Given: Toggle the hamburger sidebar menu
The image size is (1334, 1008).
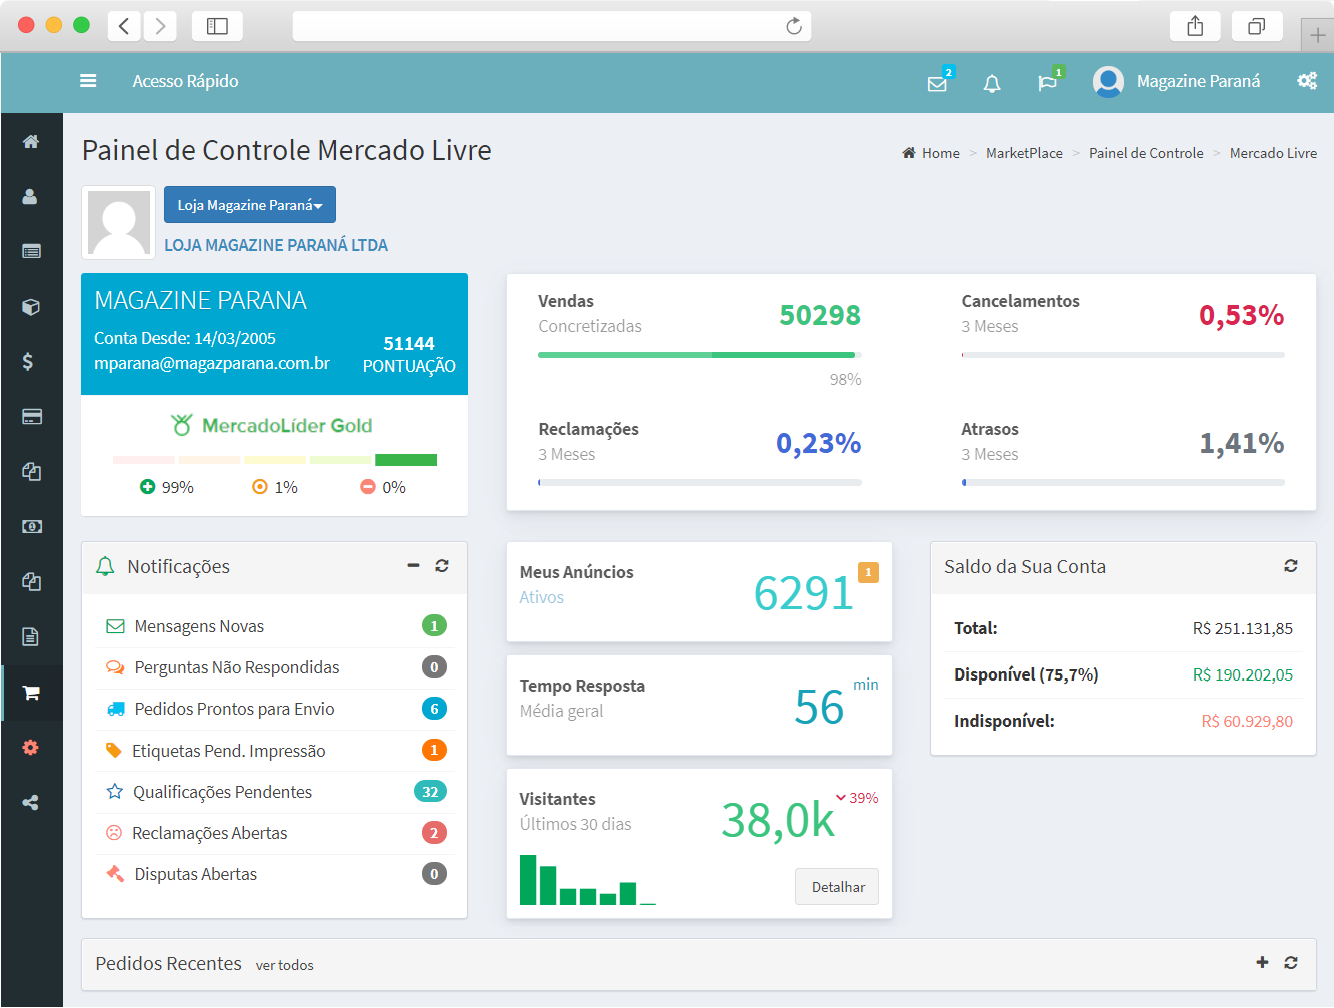Looking at the screenshot, I should 88,81.
